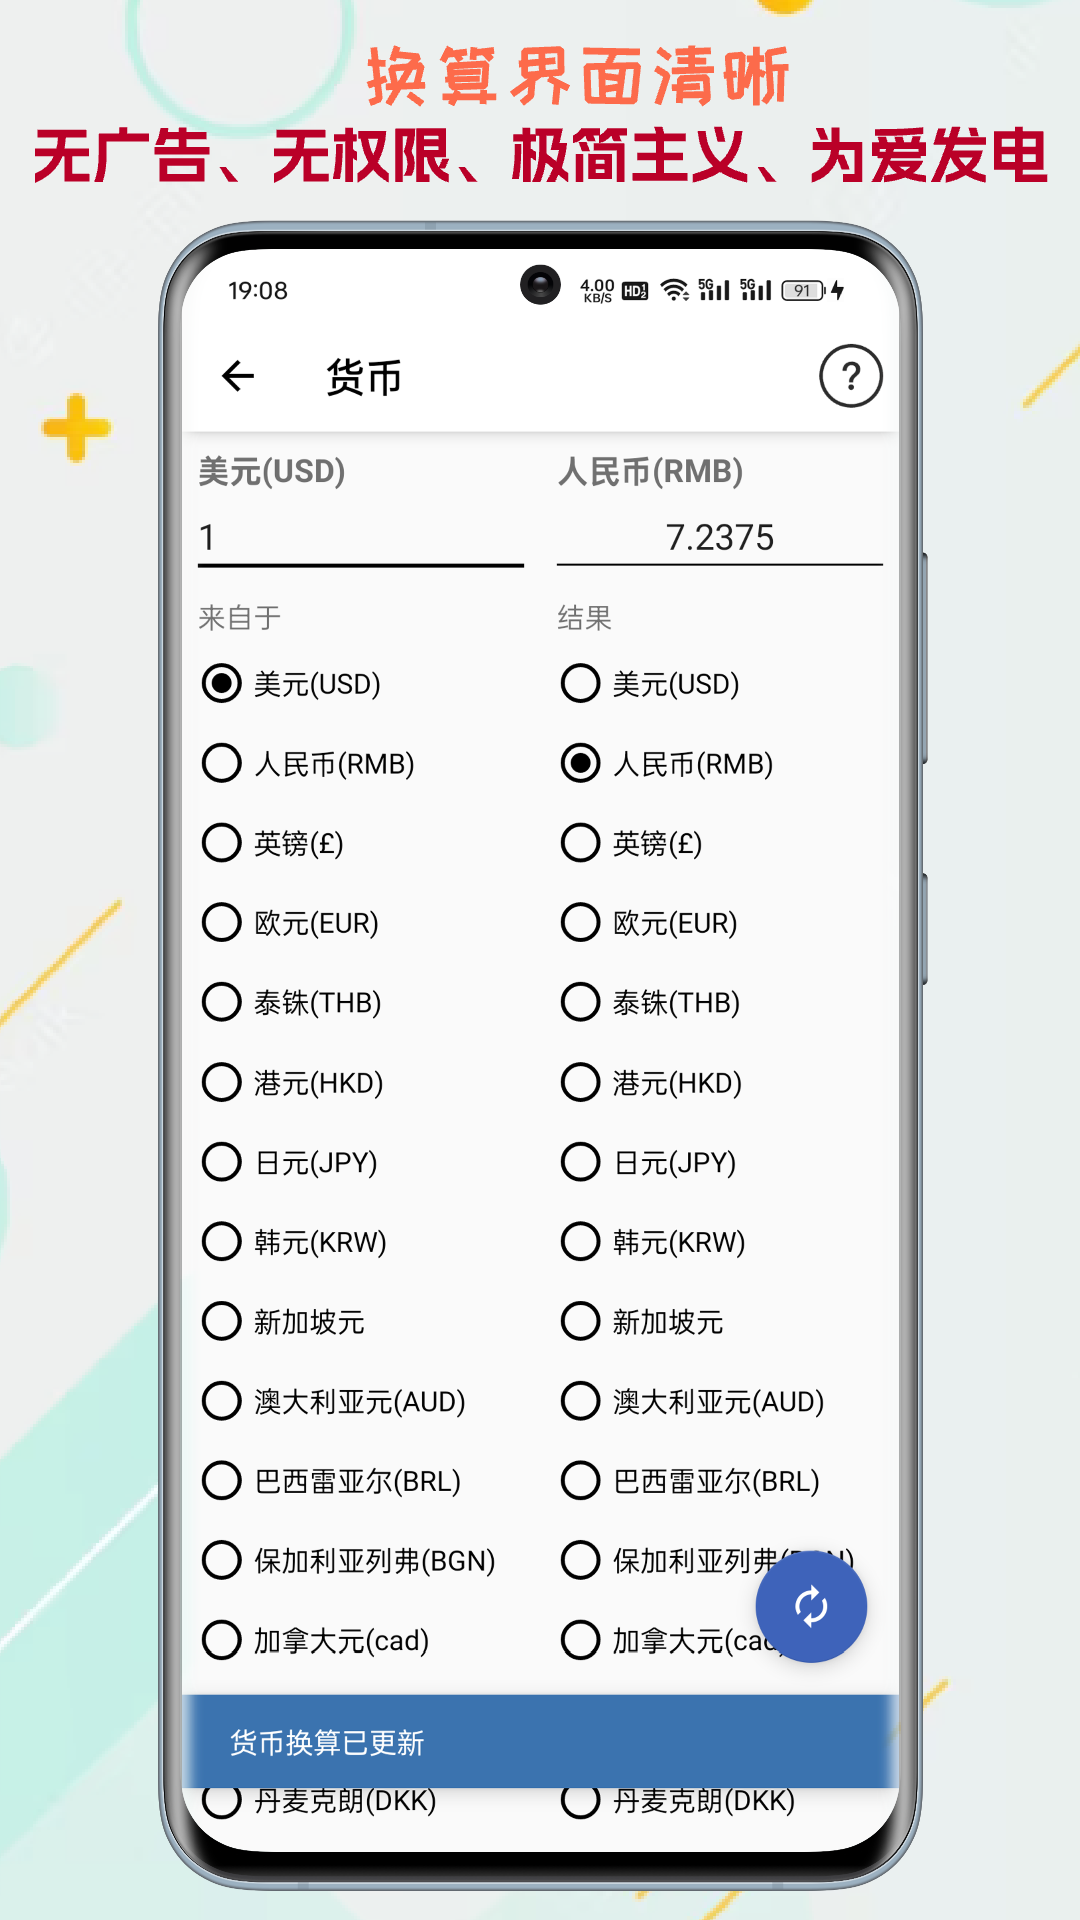
Task: Select 加拿大元(cad) in source list
Action: (221, 1640)
